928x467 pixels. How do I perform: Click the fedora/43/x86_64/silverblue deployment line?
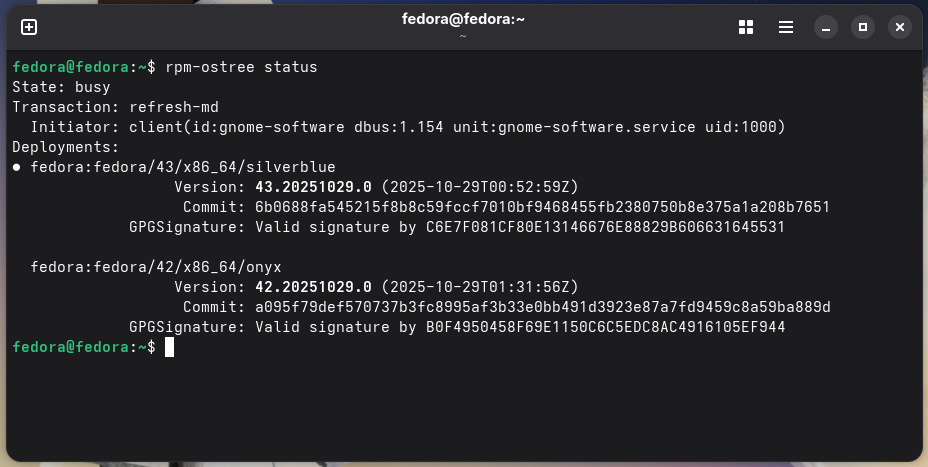pyautogui.click(x=183, y=167)
